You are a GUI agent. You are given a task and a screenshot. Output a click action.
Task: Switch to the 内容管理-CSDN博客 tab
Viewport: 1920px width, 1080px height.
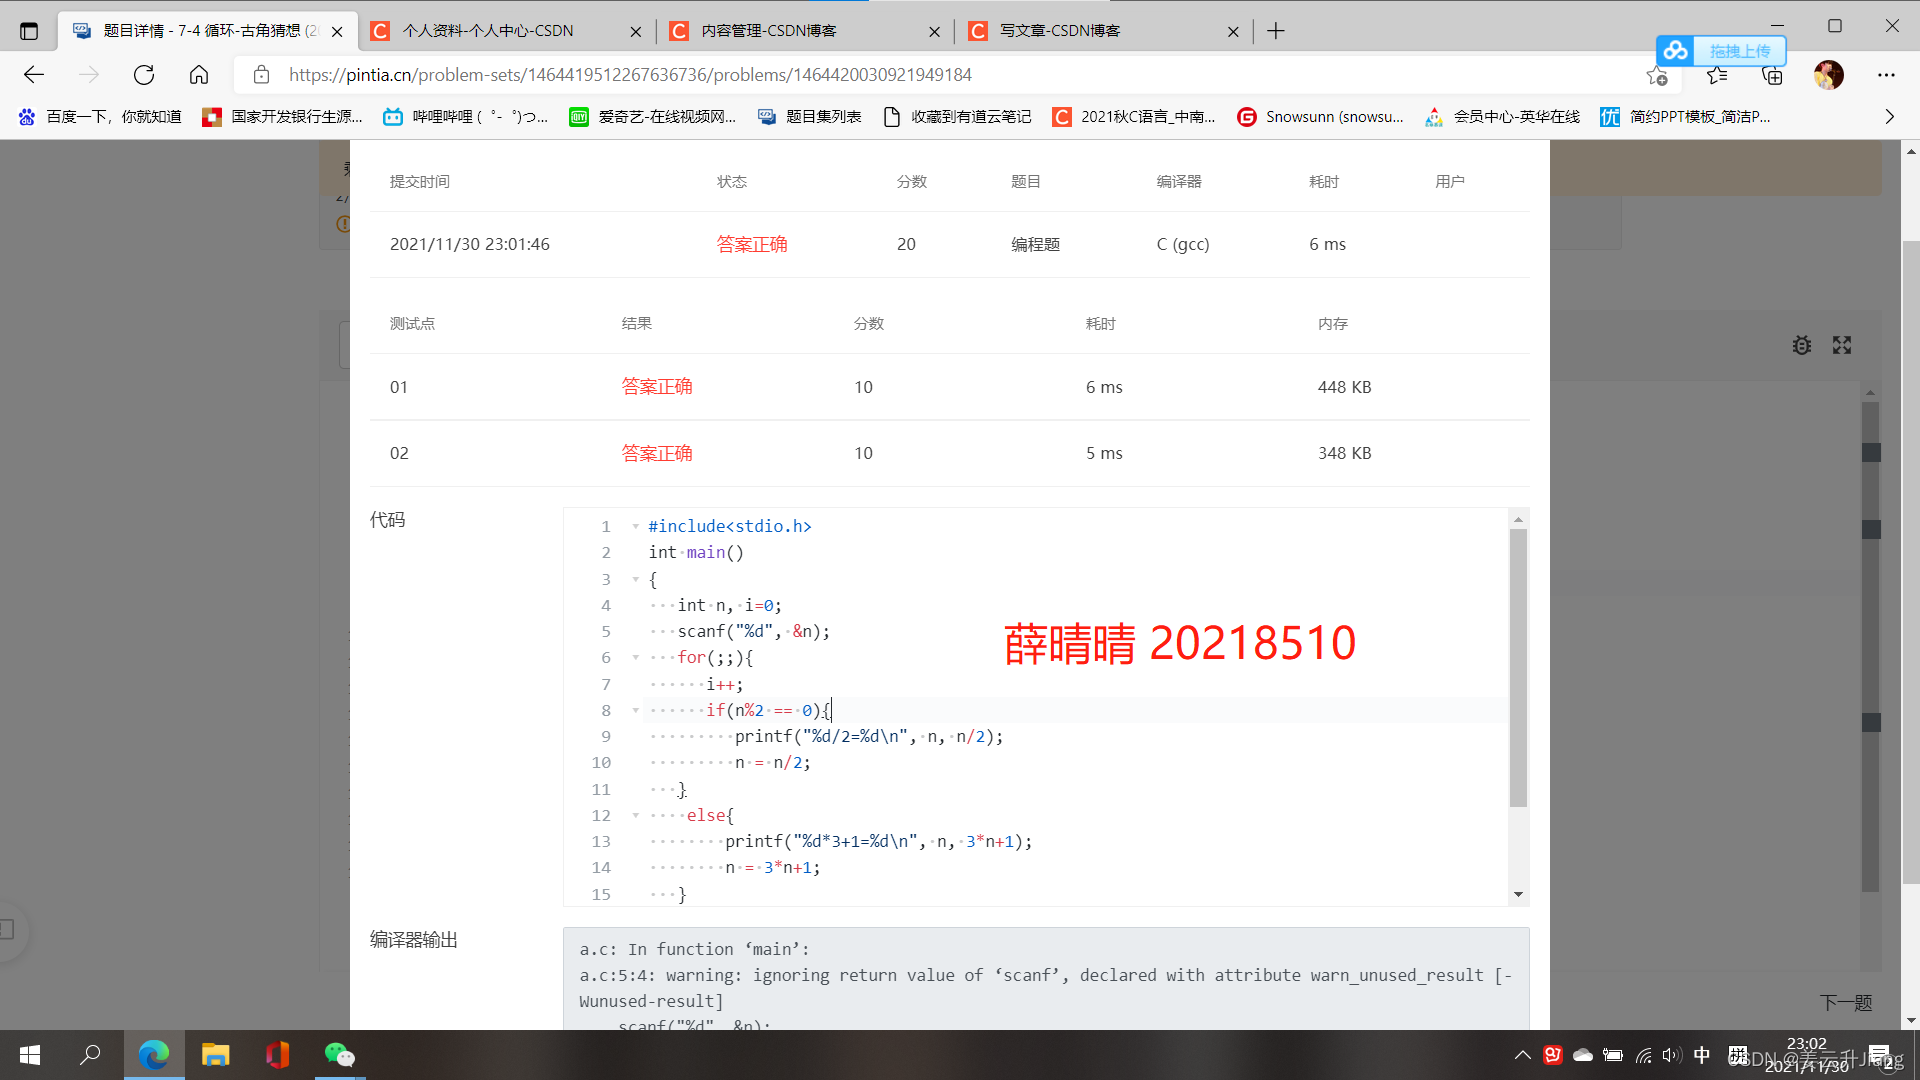pos(770,31)
